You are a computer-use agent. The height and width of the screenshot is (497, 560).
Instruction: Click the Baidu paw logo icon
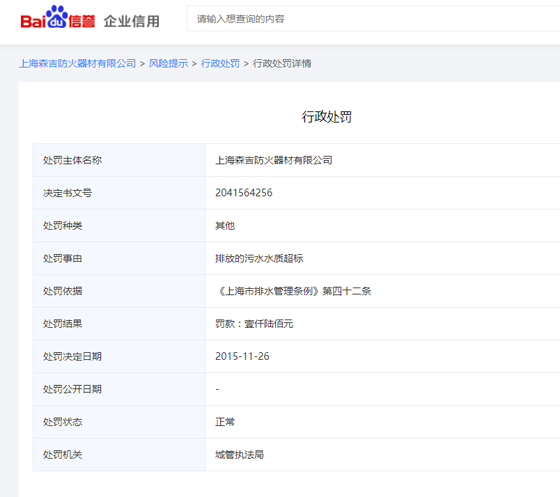coord(57,17)
